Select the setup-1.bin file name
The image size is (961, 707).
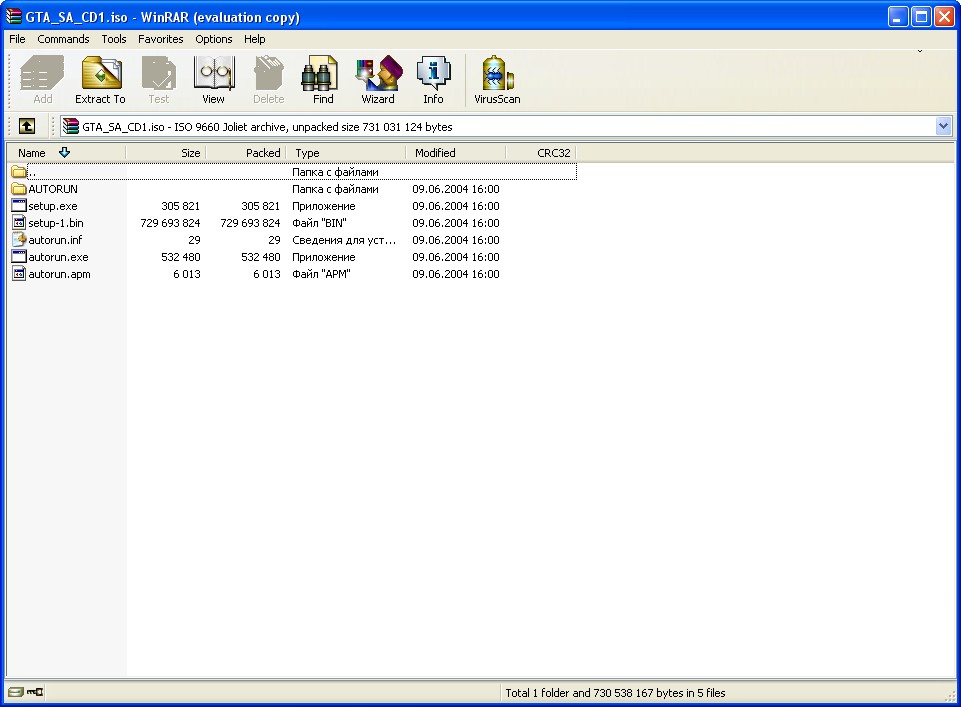pos(56,223)
